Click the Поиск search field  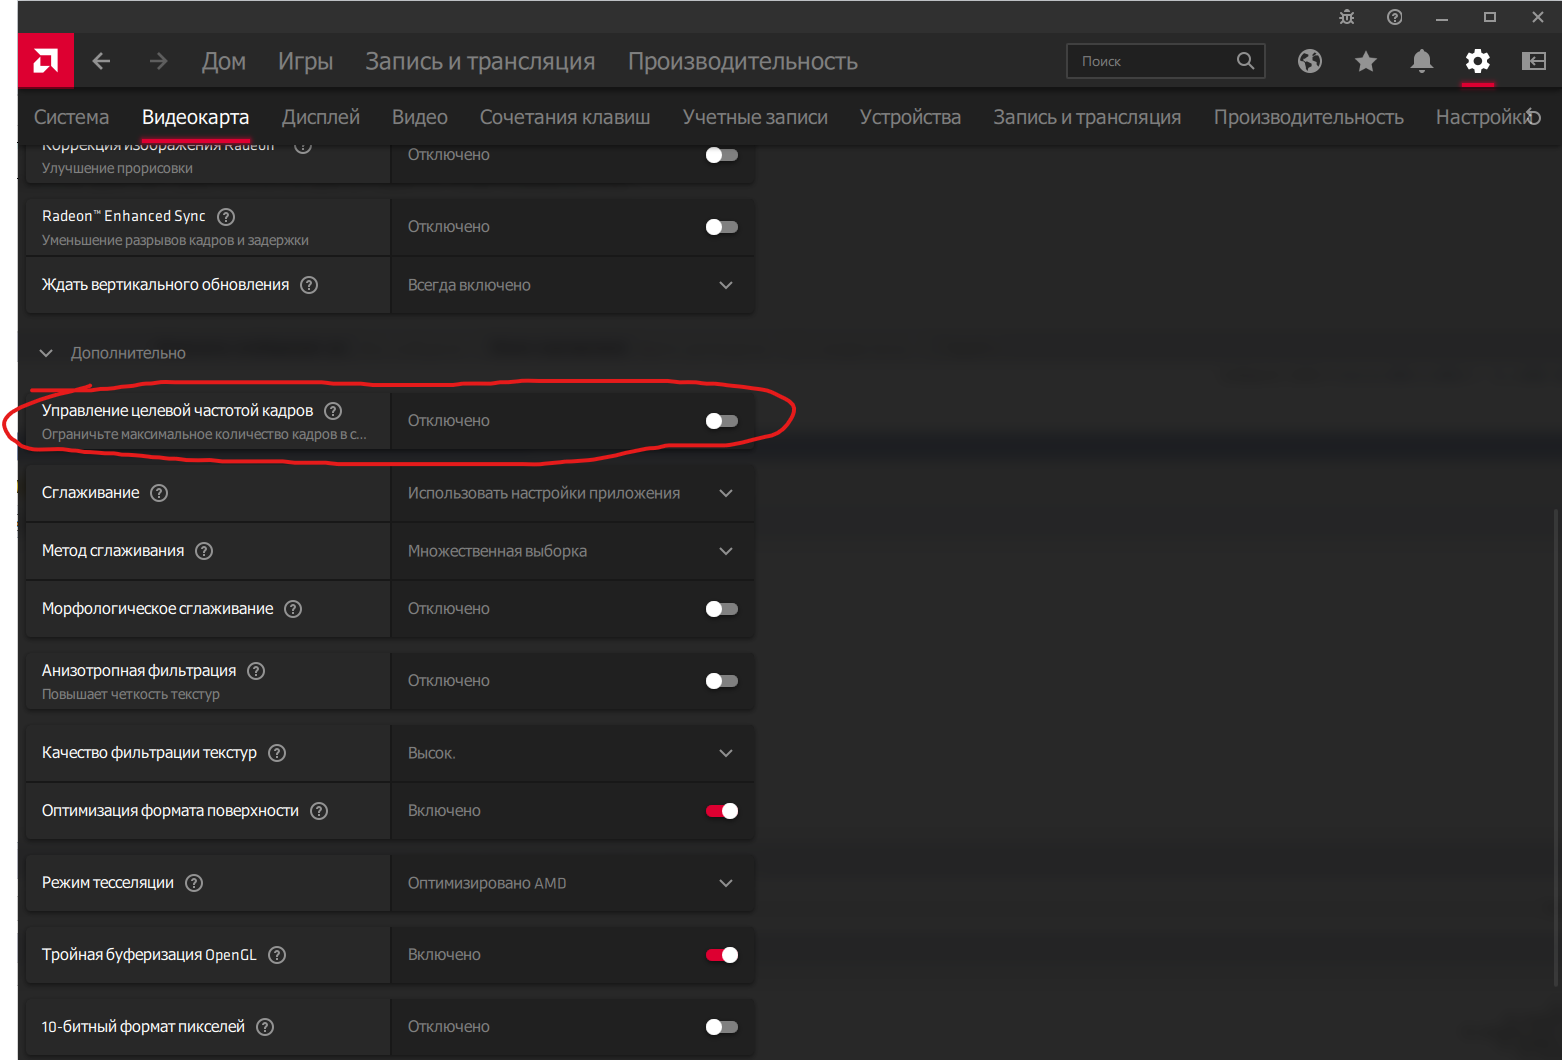[x=1153, y=62]
